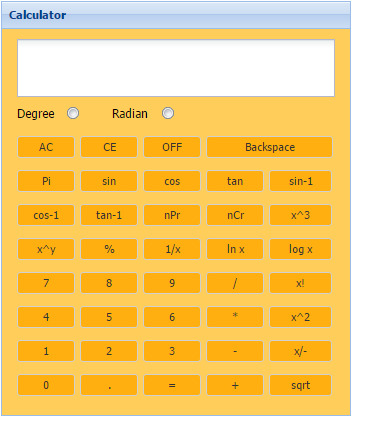Square the value with x^2 button
The image size is (374, 432).
(301, 317)
